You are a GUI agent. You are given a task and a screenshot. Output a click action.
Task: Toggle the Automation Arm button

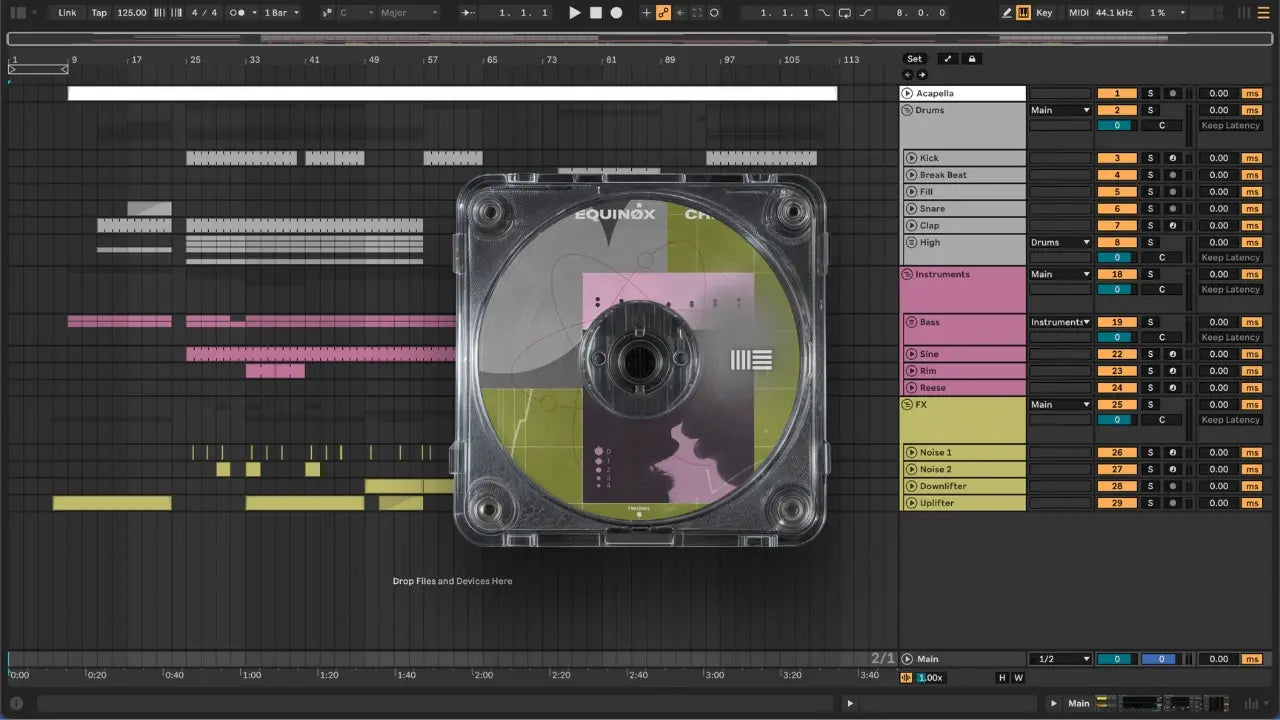click(x=662, y=13)
